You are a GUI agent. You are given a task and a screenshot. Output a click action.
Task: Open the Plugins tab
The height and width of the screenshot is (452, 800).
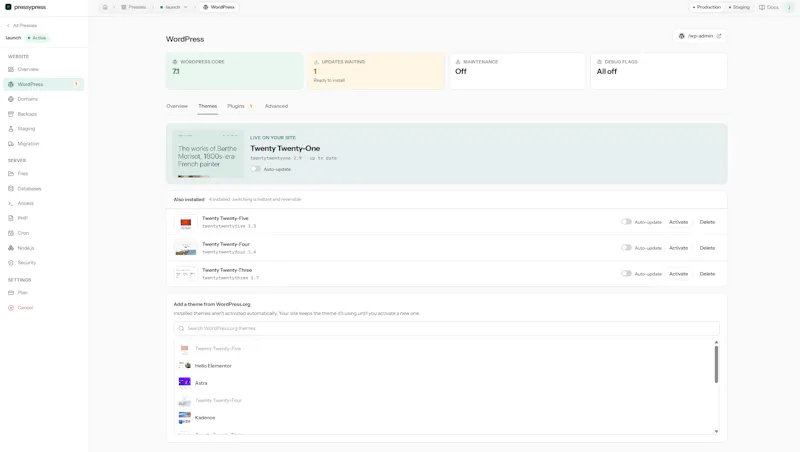[240, 106]
